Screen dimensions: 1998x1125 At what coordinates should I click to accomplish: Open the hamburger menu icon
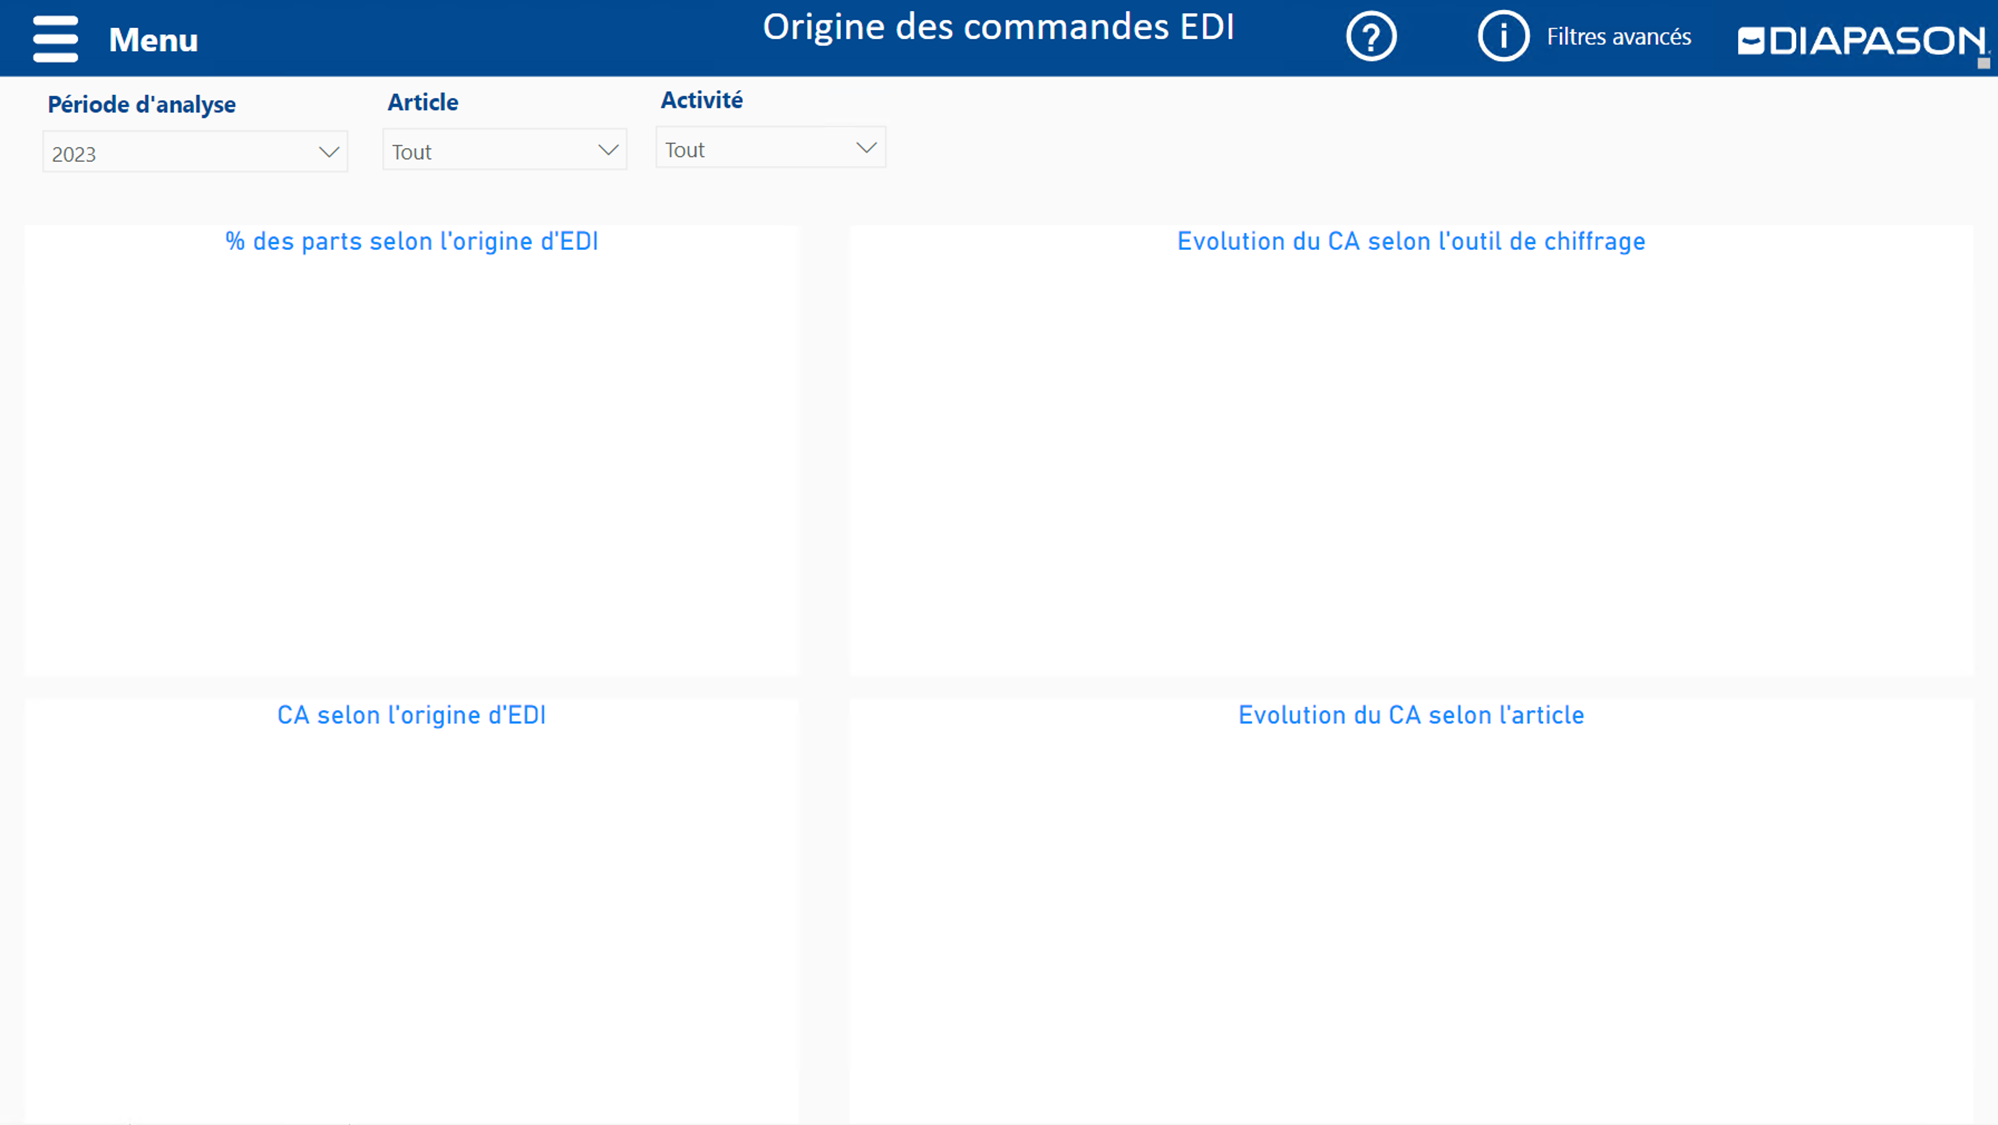point(55,39)
